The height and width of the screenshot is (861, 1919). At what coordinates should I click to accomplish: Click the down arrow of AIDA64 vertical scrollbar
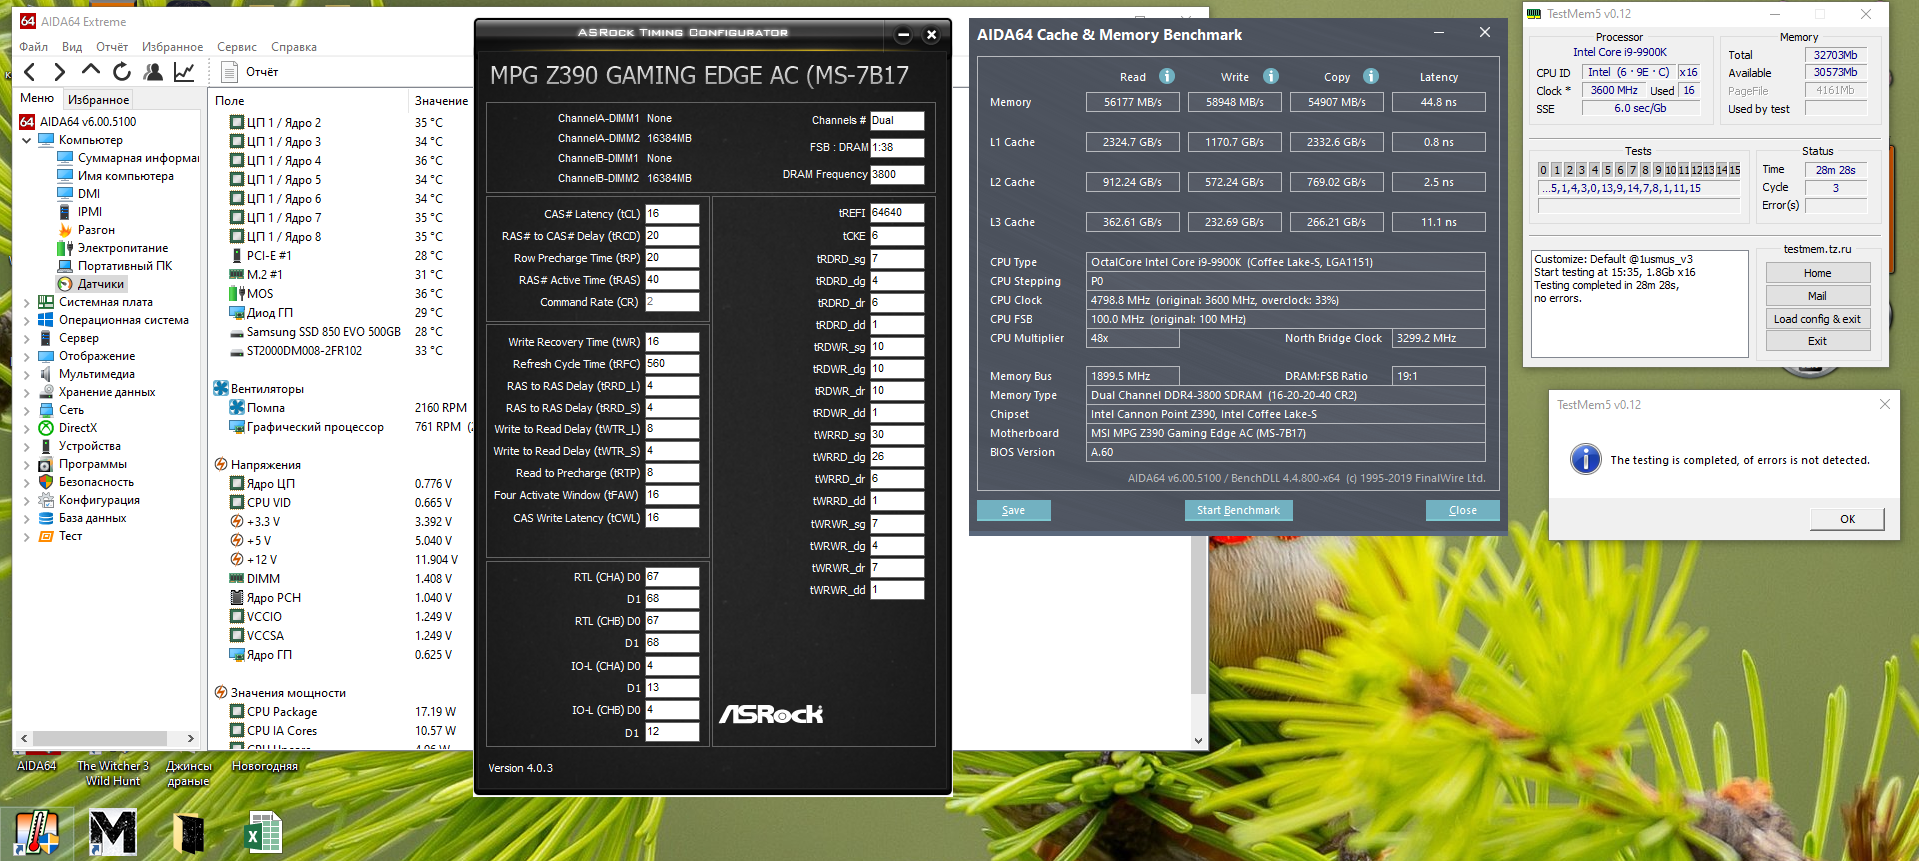[1198, 741]
